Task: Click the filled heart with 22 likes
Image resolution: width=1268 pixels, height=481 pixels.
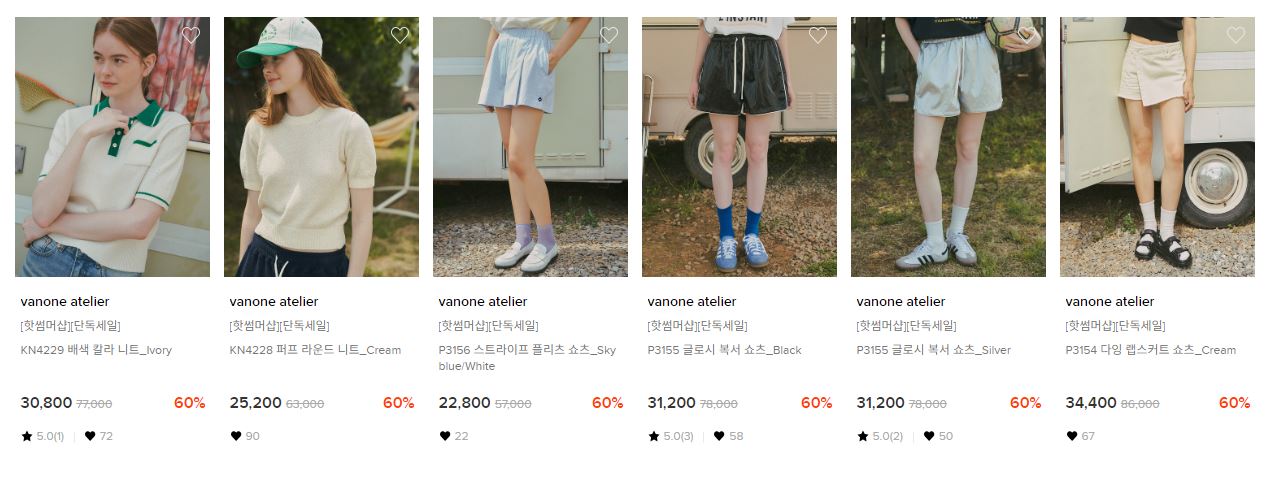Action: (445, 436)
